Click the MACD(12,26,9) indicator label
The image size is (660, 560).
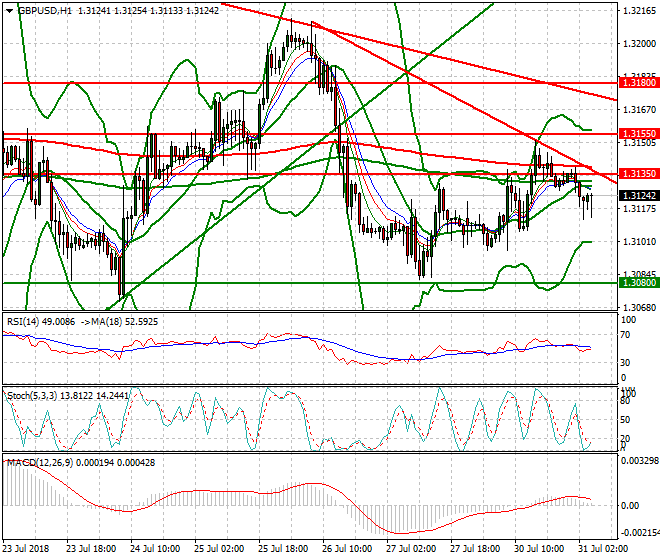[x=40, y=463]
